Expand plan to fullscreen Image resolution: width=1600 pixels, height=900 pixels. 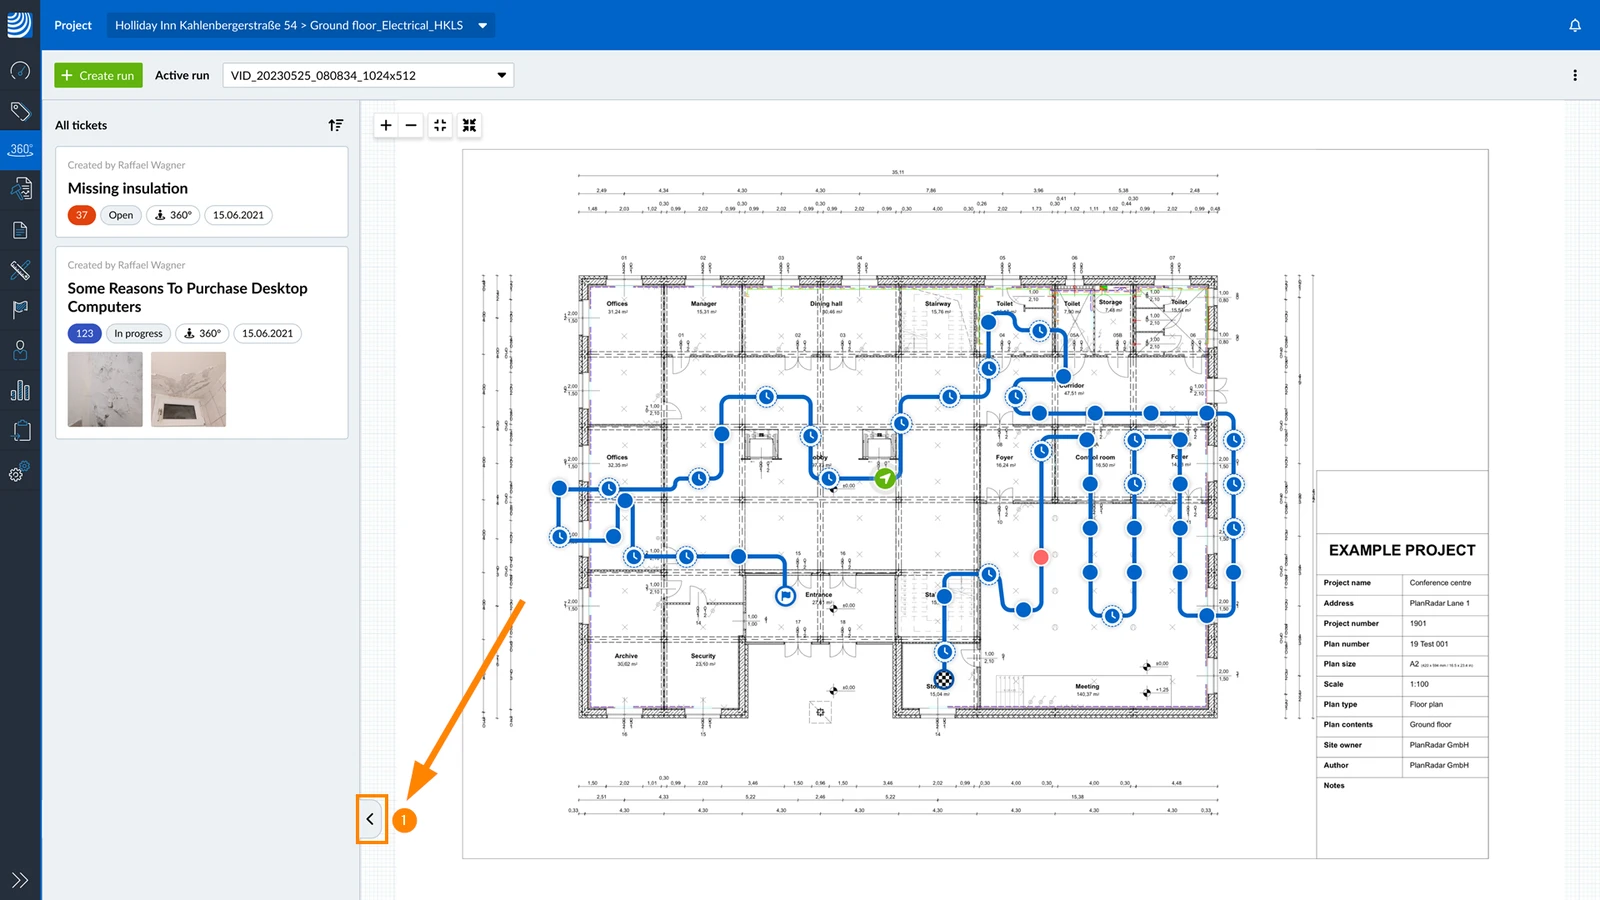469,125
